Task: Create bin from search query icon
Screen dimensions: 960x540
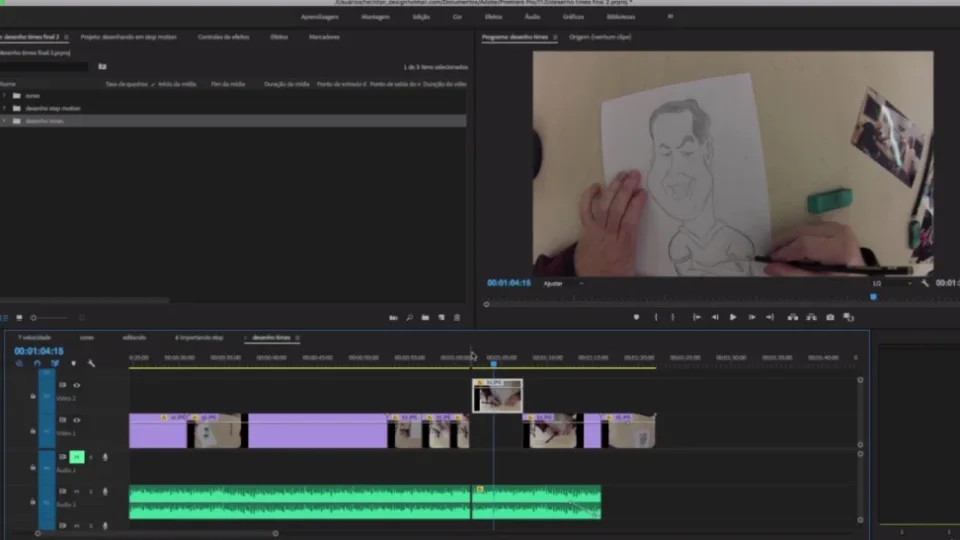Action: coord(102,66)
